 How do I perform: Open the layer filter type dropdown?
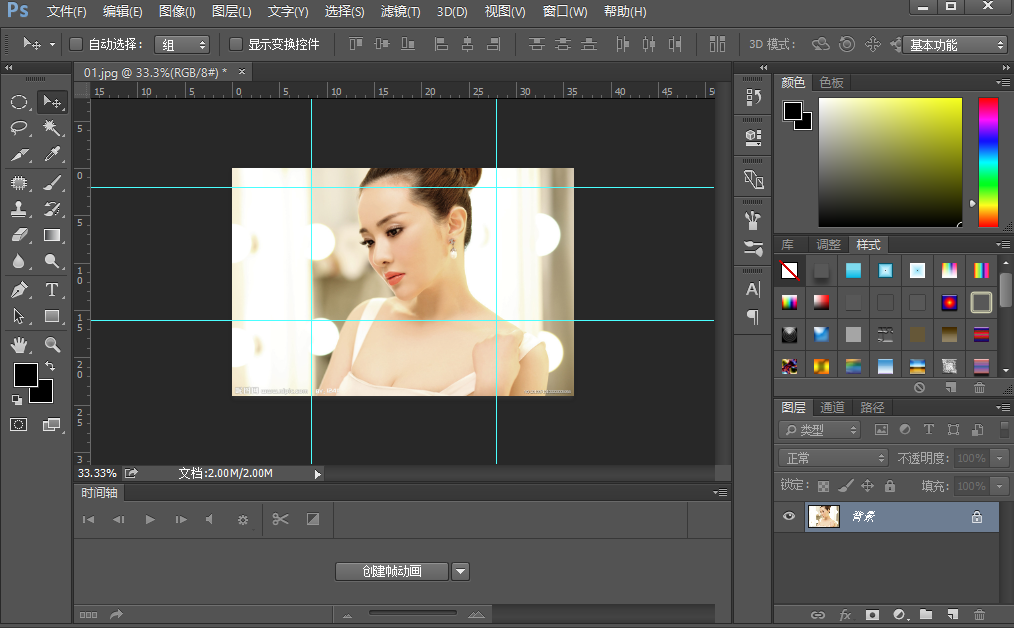click(819, 429)
